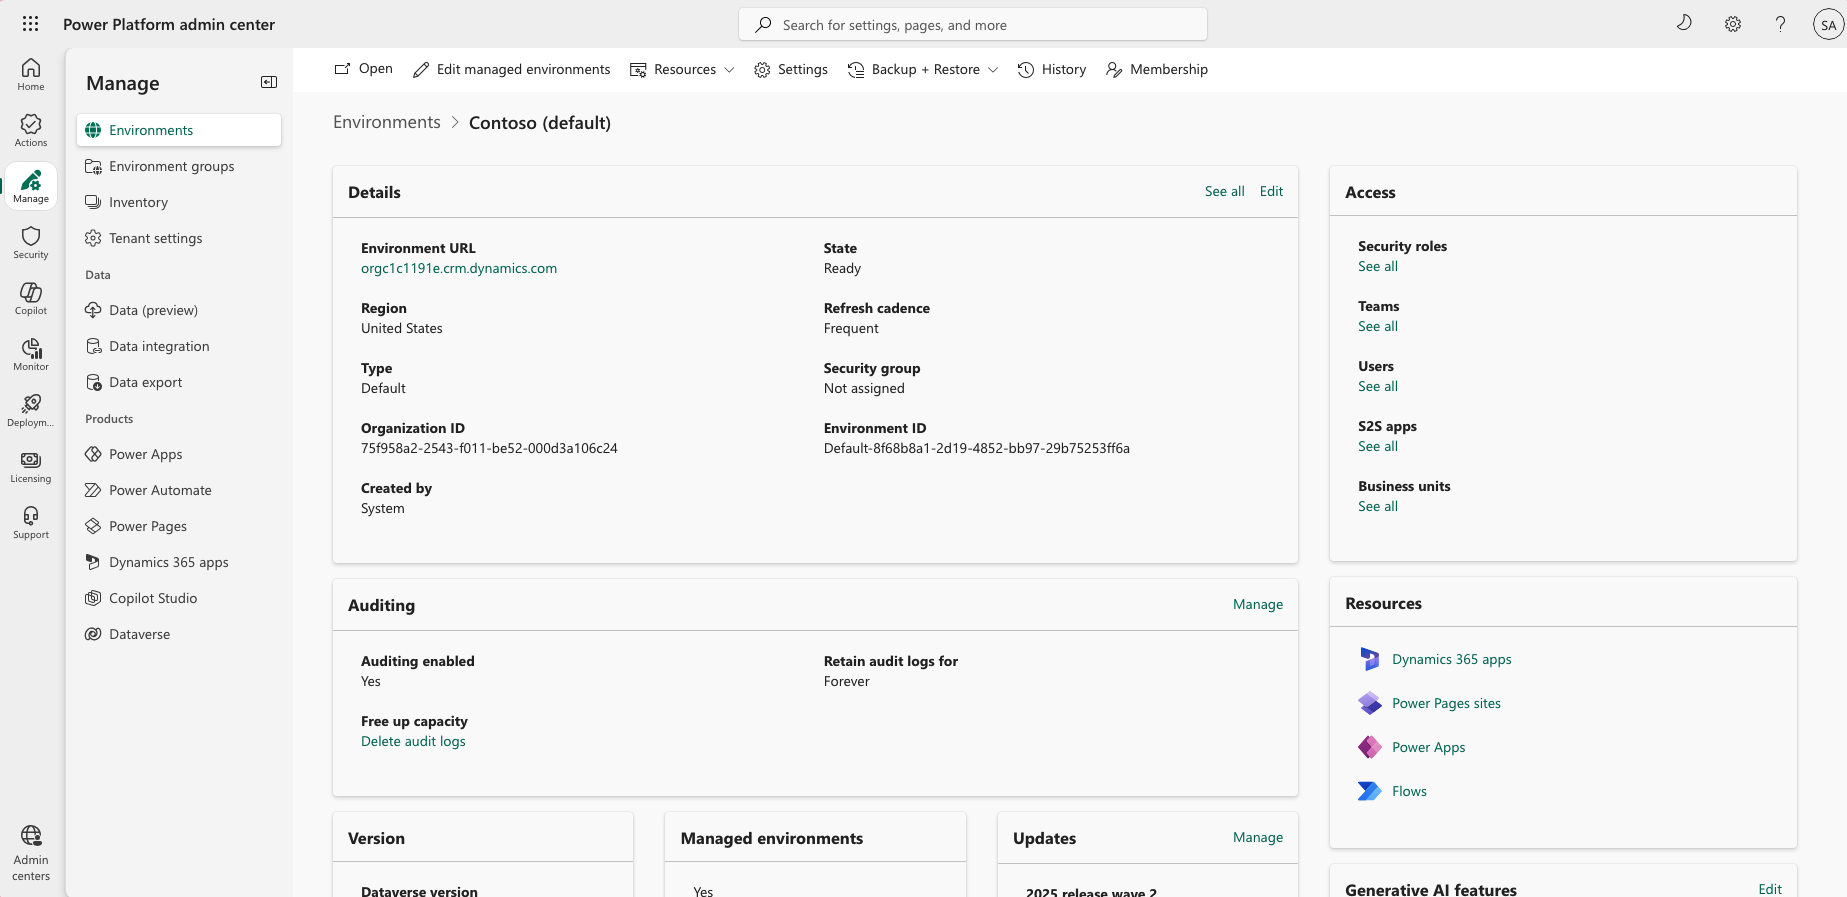See all Security roles
1847x897 pixels.
pyautogui.click(x=1378, y=266)
